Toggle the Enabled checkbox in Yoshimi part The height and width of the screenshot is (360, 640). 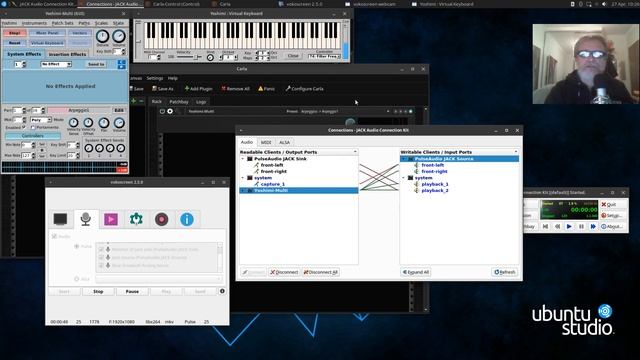coord(24,127)
